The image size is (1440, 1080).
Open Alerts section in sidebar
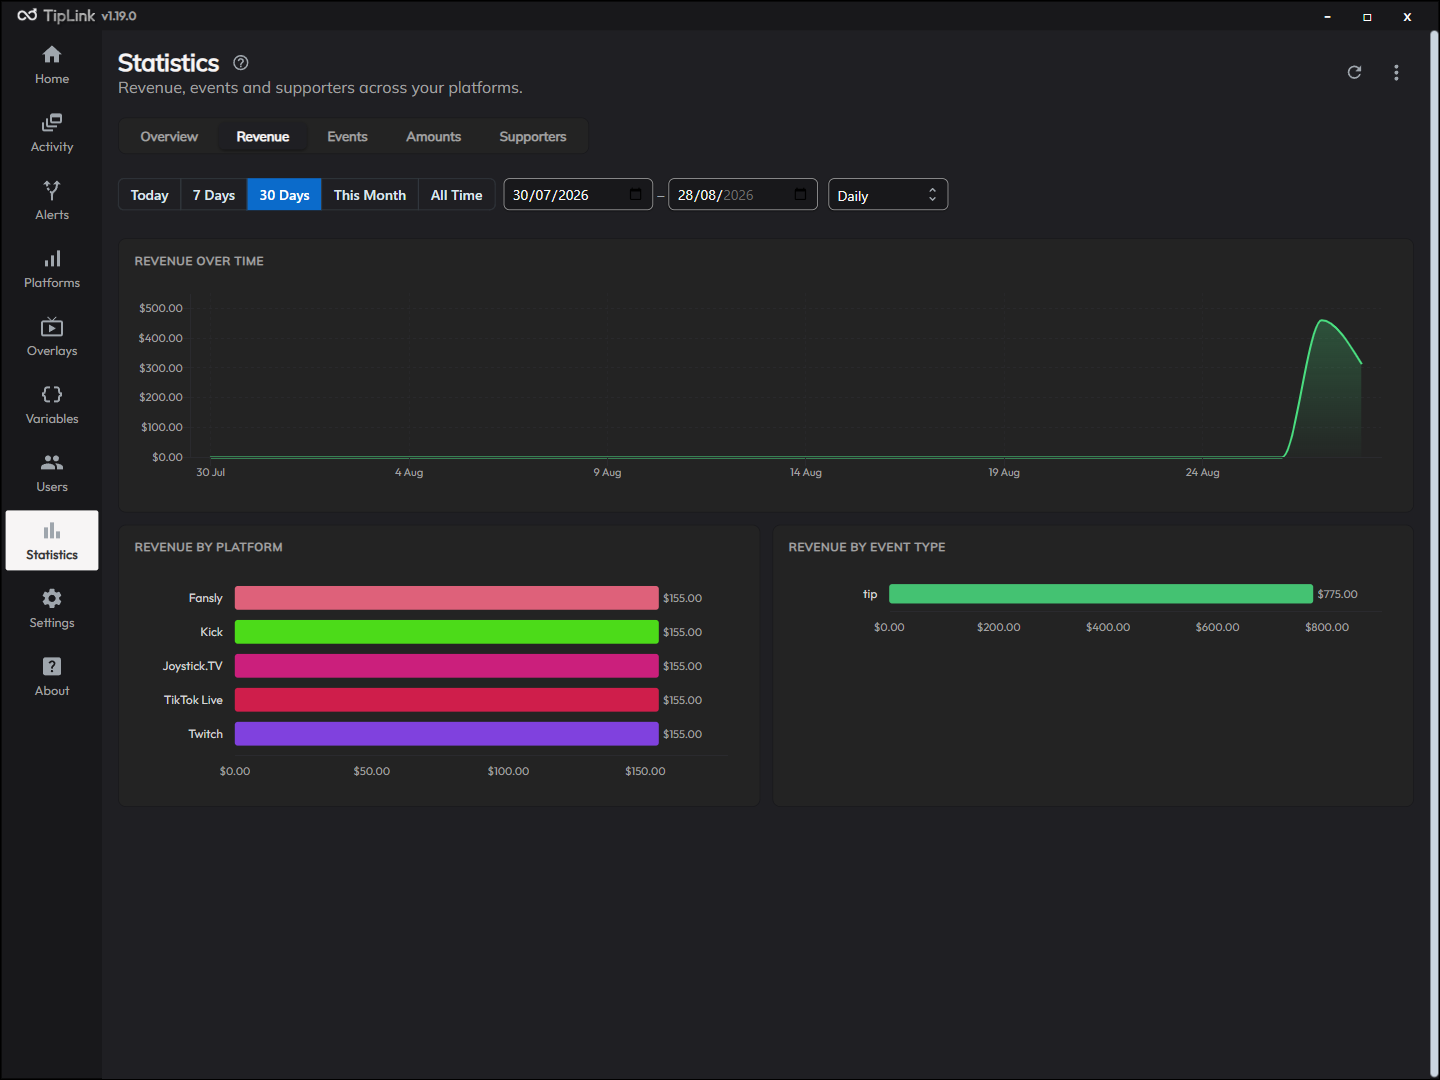[x=52, y=201]
